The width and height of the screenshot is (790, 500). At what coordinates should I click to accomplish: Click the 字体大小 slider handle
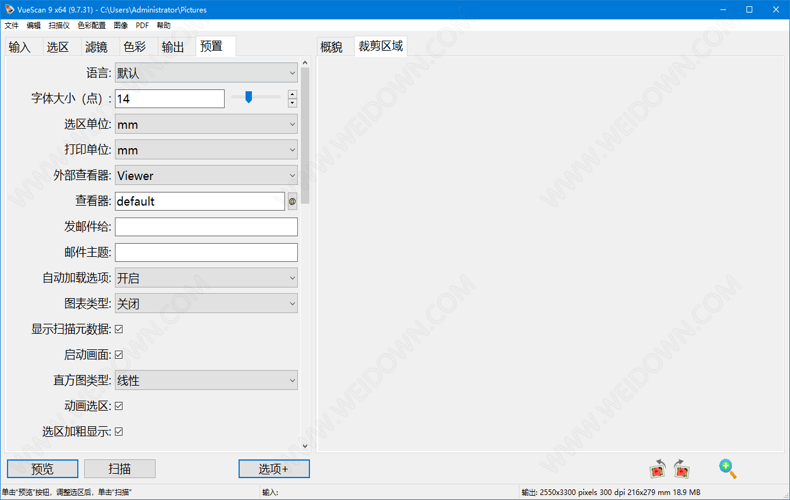[248, 97]
